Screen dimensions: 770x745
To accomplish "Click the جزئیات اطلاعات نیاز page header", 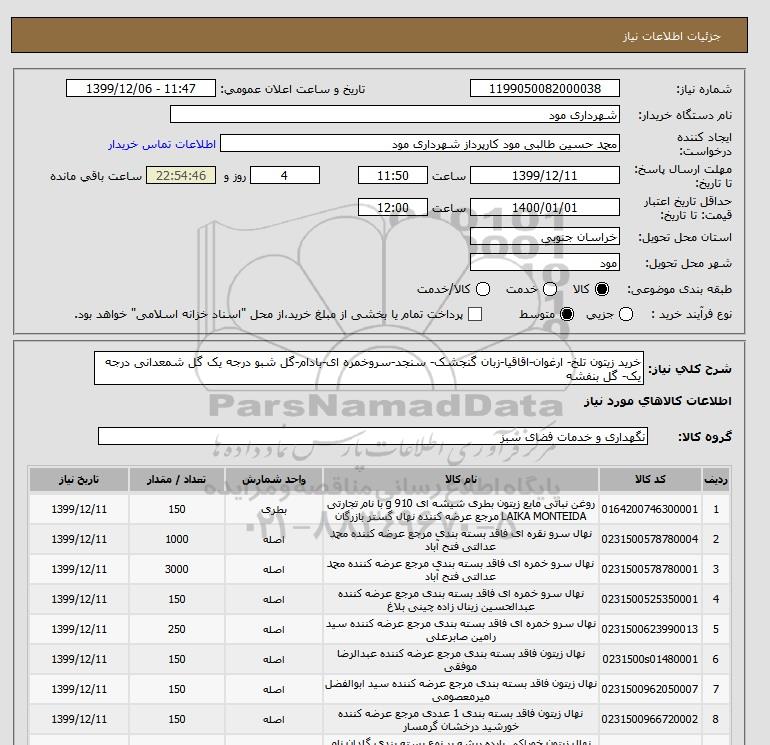I will click(672, 36).
